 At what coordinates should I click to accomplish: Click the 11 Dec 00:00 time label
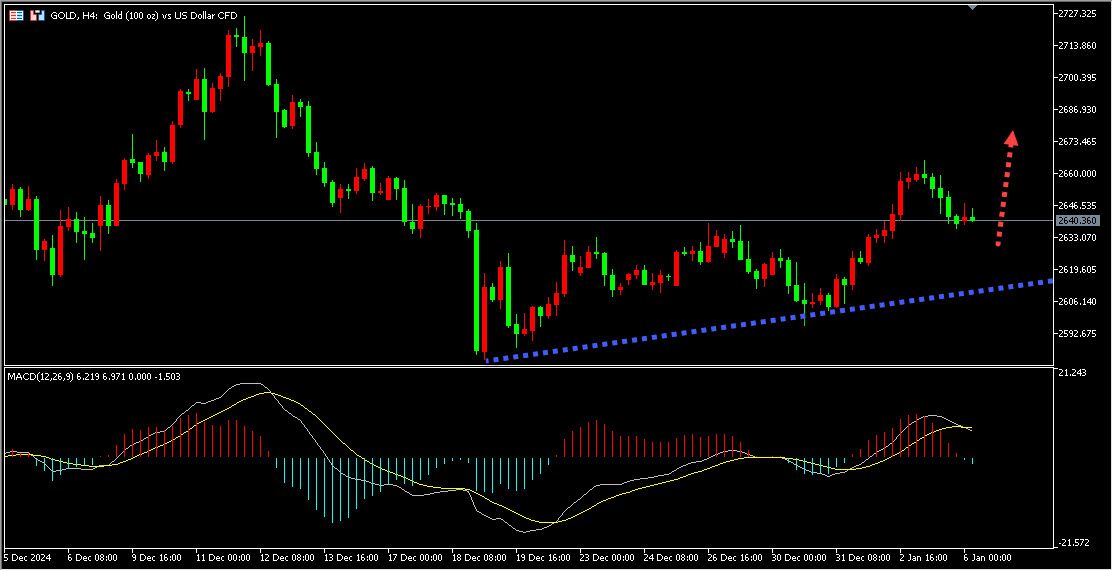pyautogui.click(x=223, y=557)
